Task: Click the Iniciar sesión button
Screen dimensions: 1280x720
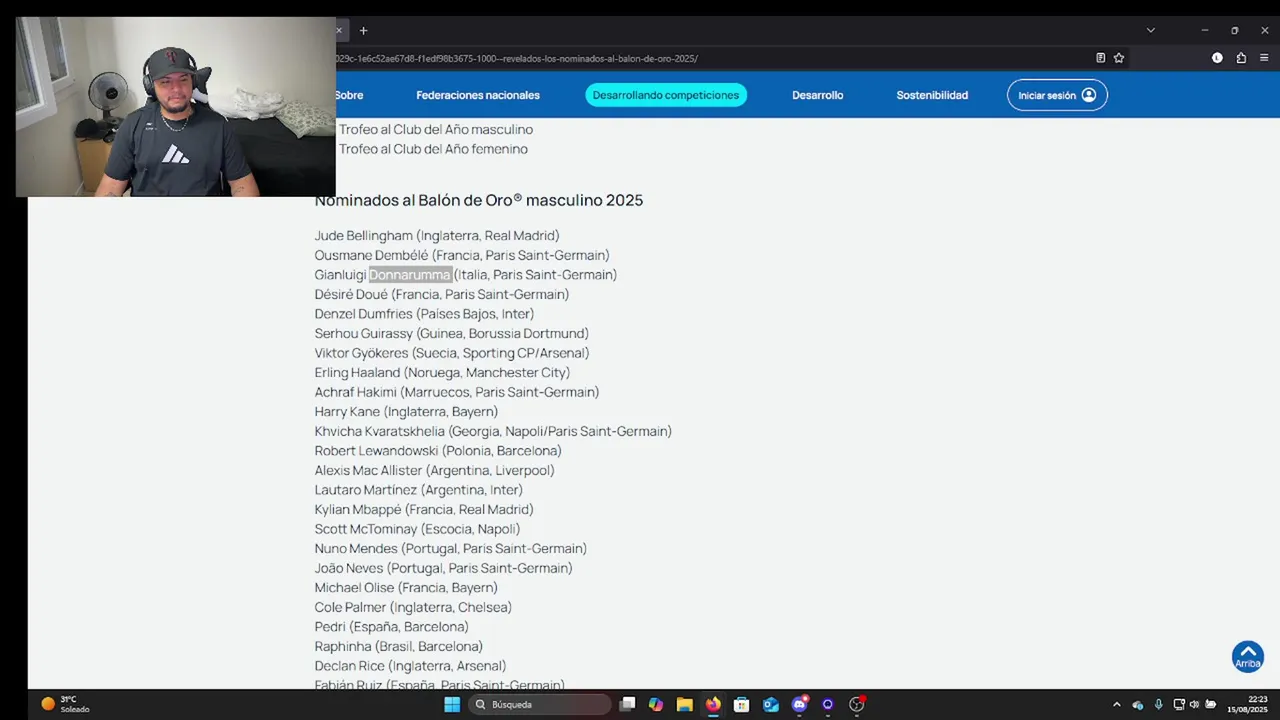Action: [x=1057, y=95]
